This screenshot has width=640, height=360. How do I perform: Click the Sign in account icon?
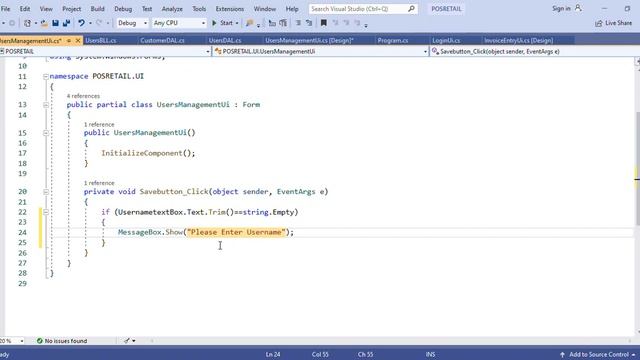pyautogui.click(x=578, y=8)
